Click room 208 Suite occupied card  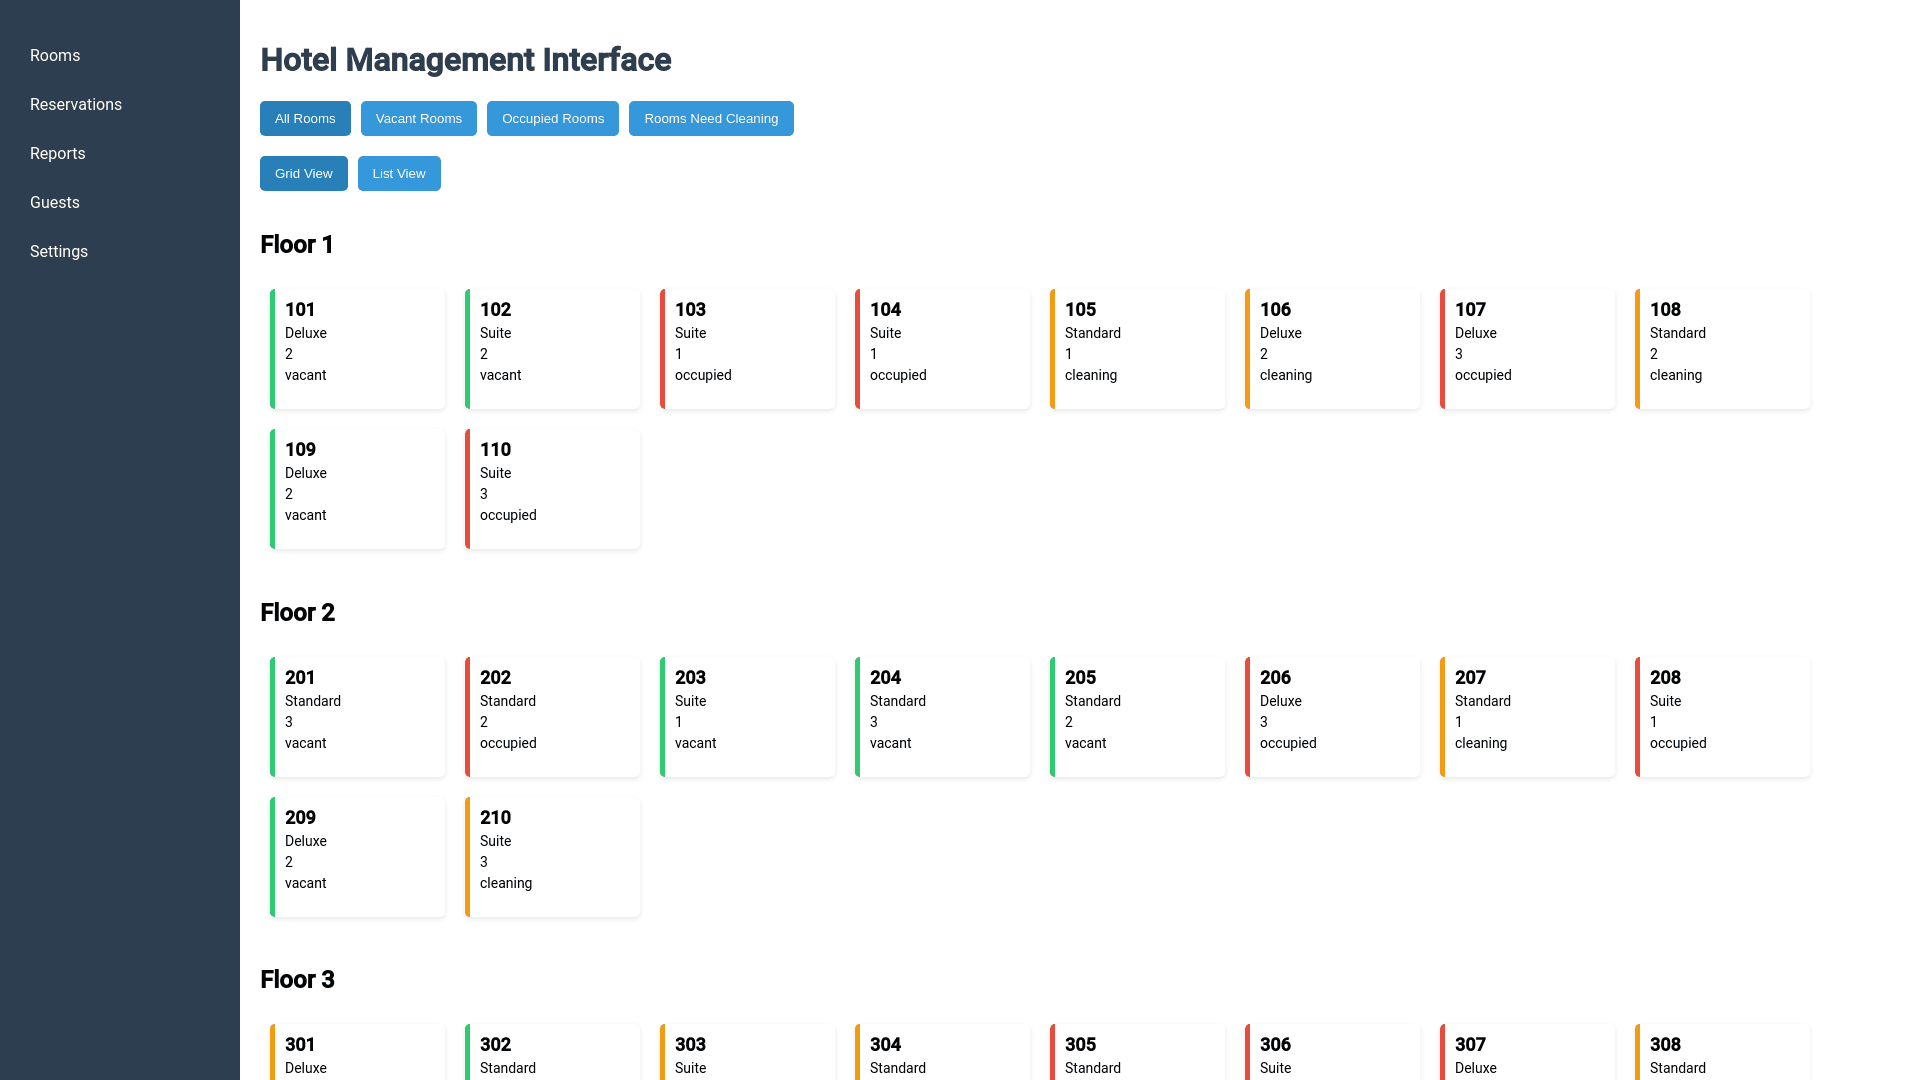click(1722, 717)
